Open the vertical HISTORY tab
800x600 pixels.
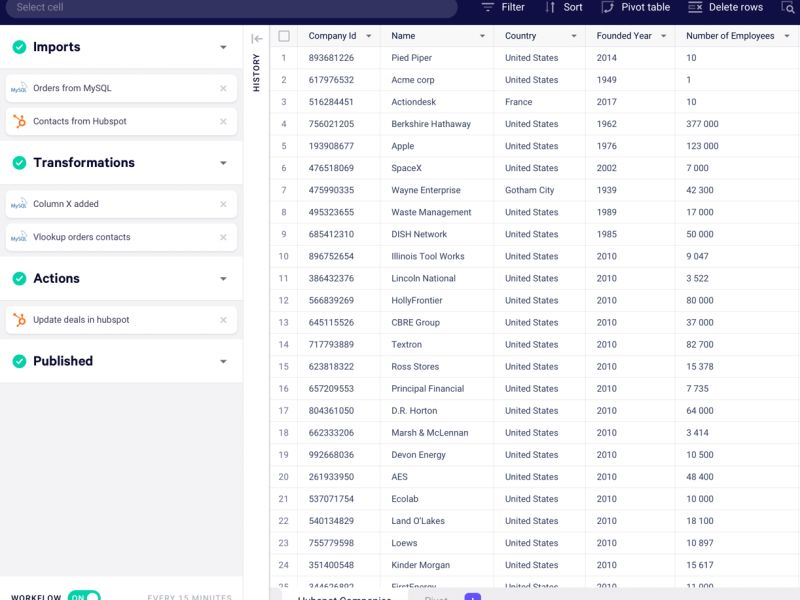pyautogui.click(x=256, y=72)
